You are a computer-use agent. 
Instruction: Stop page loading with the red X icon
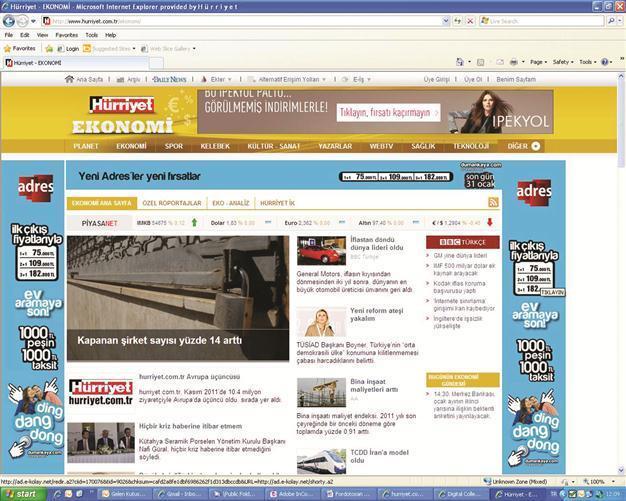pyautogui.click(x=470, y=21)
